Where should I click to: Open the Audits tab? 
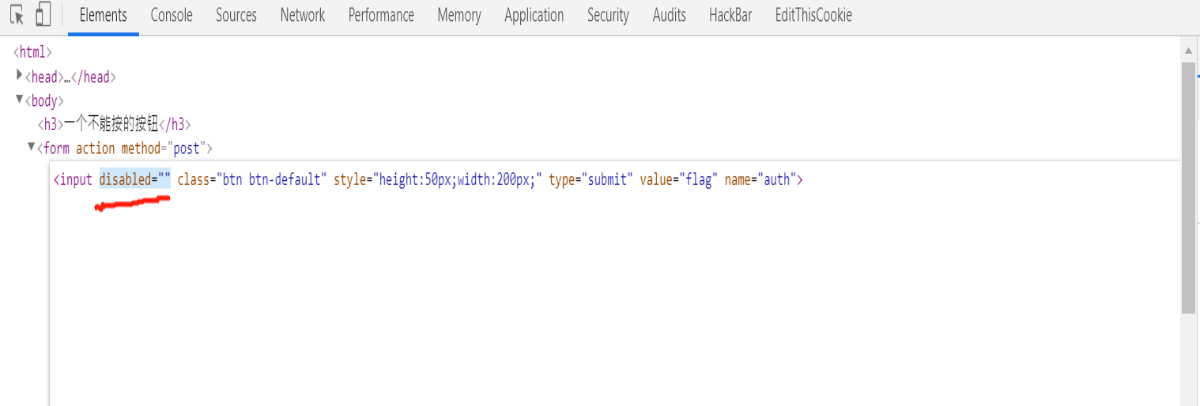(x=669, y=16)
